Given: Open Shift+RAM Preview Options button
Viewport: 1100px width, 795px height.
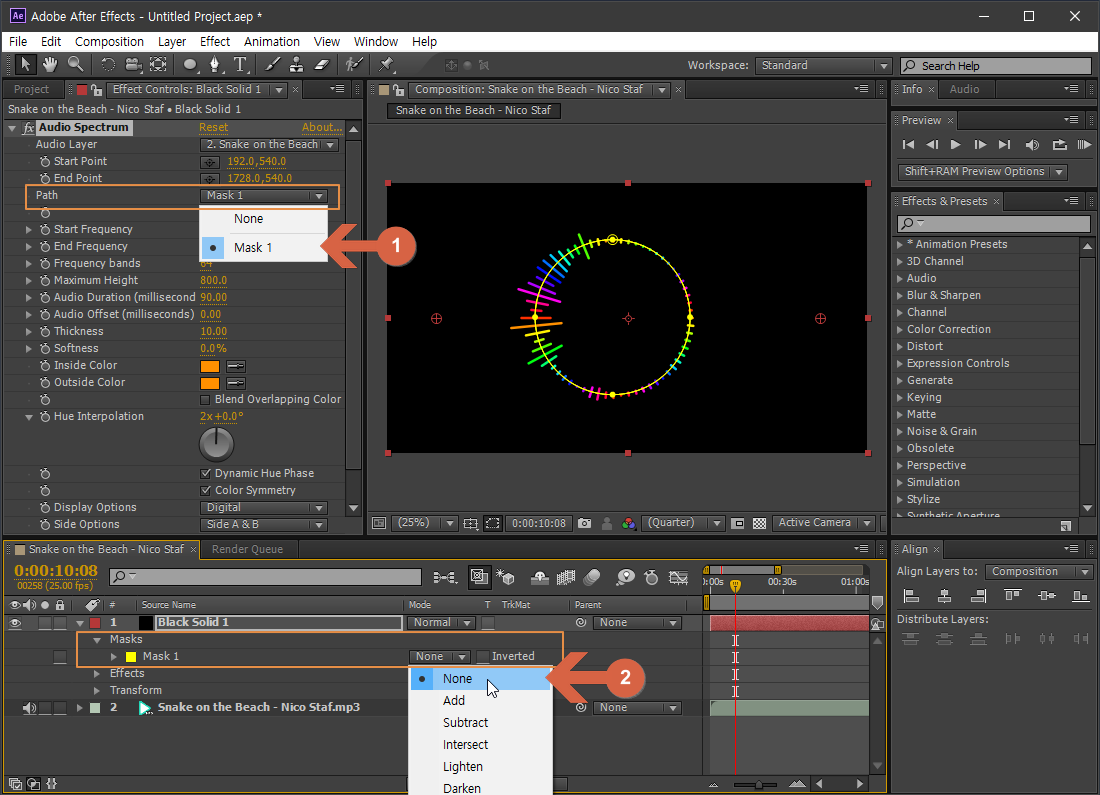Looking at the screenshot, I should (982, 172).
